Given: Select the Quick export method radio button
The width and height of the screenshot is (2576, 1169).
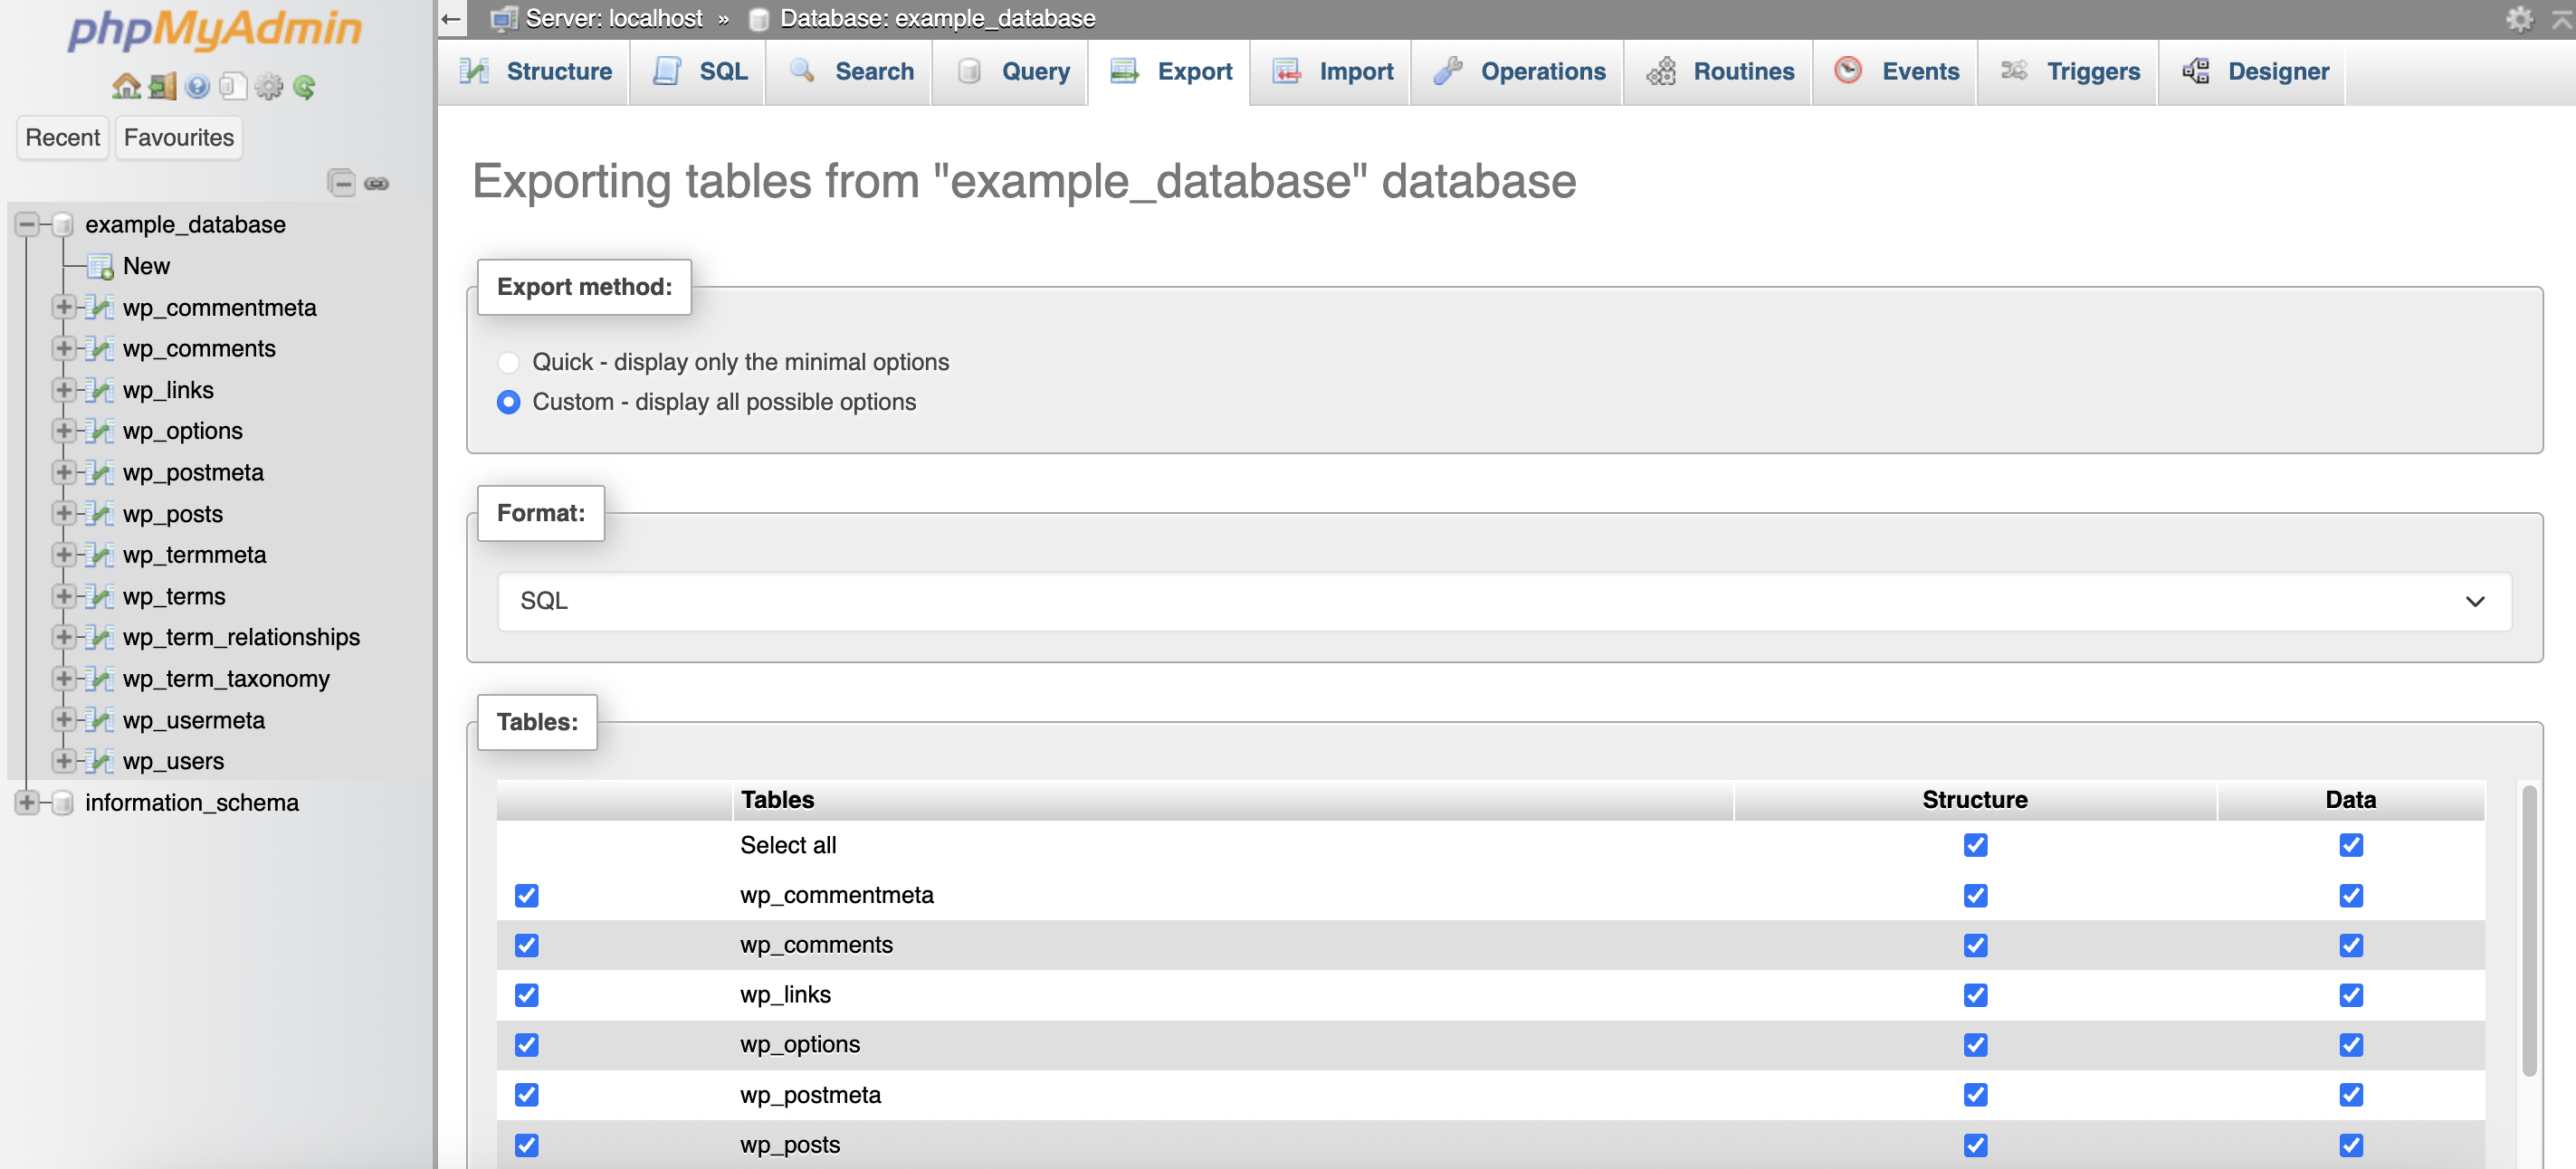Looking at the screenshot, I should (509, 362).
